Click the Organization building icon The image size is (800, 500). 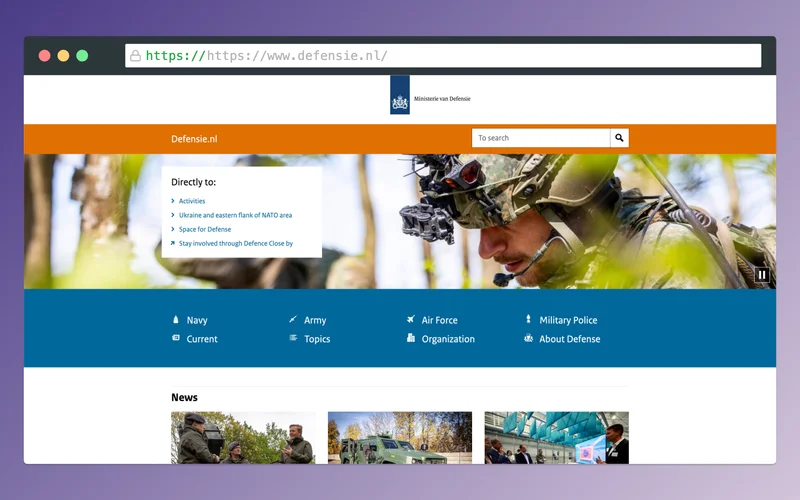click(411, 338)
